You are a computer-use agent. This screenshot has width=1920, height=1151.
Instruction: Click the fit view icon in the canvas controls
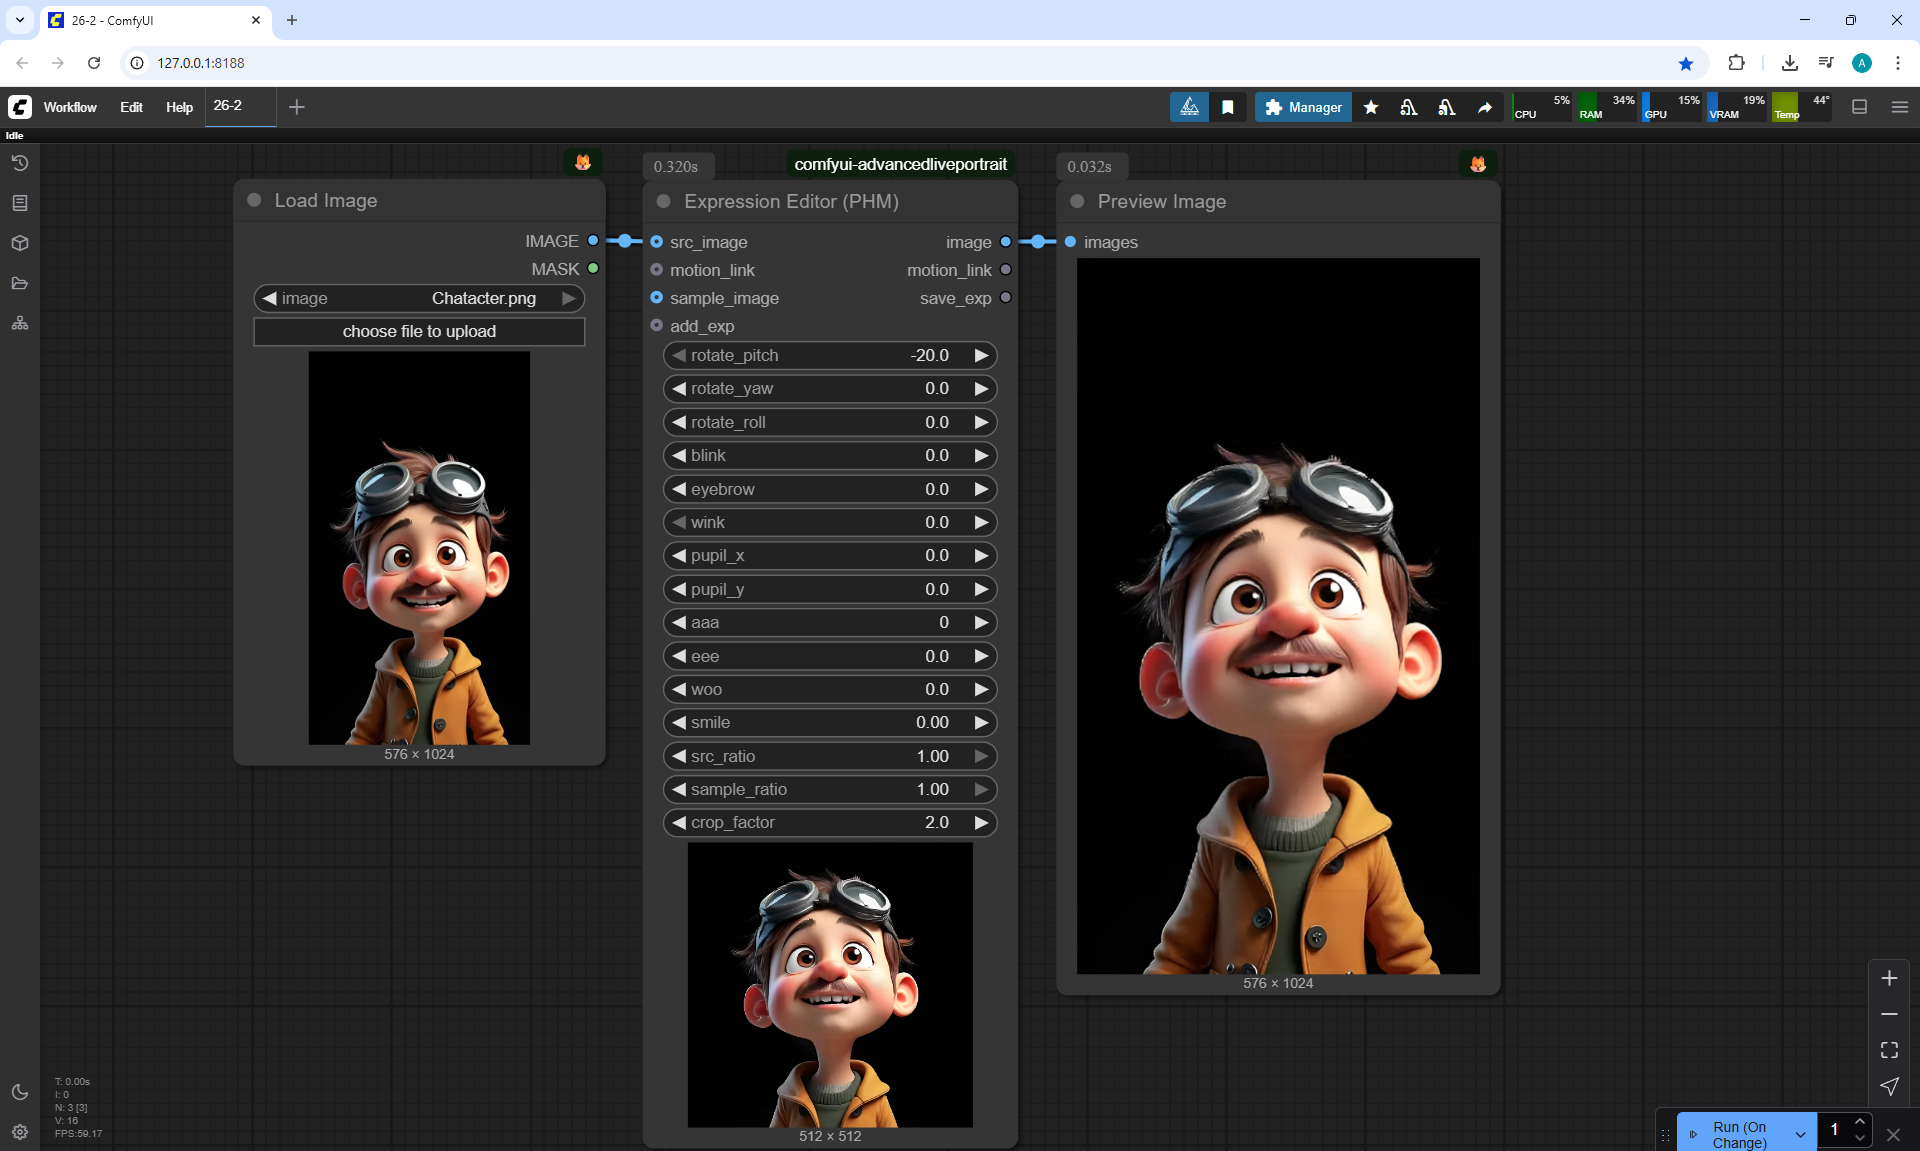pyautogui.click(x=1889, y=1050)
